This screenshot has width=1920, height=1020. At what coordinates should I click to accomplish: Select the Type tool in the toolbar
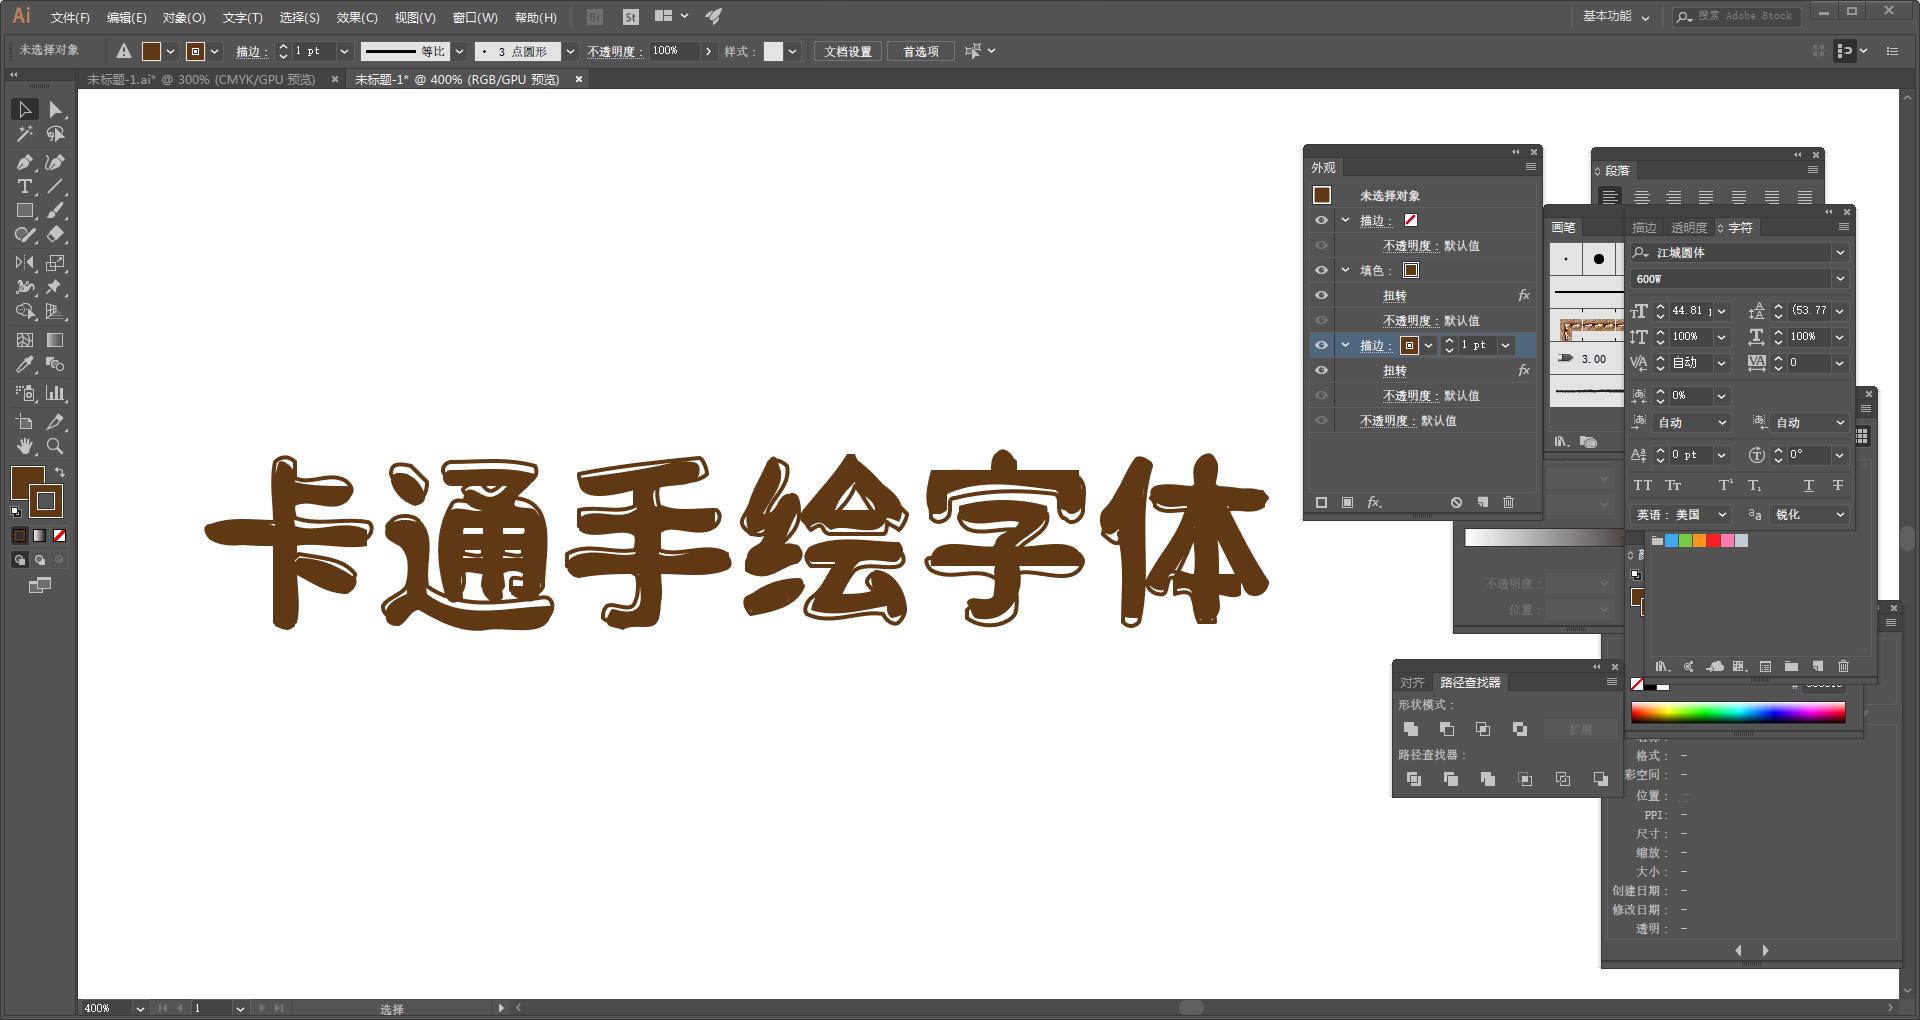click(x=24, y=186)
